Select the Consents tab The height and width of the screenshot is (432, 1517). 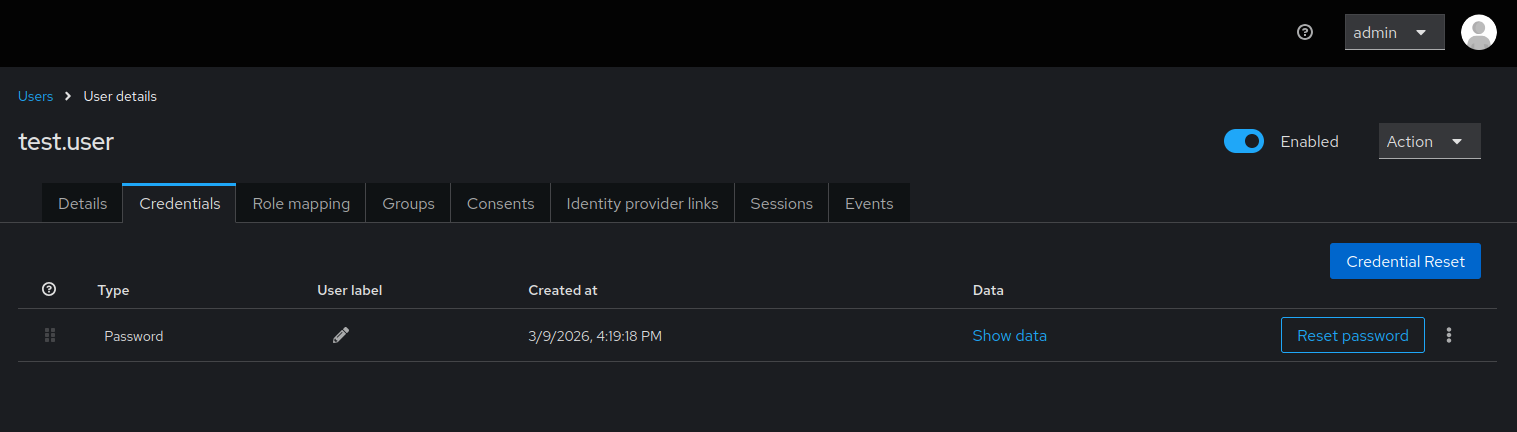pos(500,203)
